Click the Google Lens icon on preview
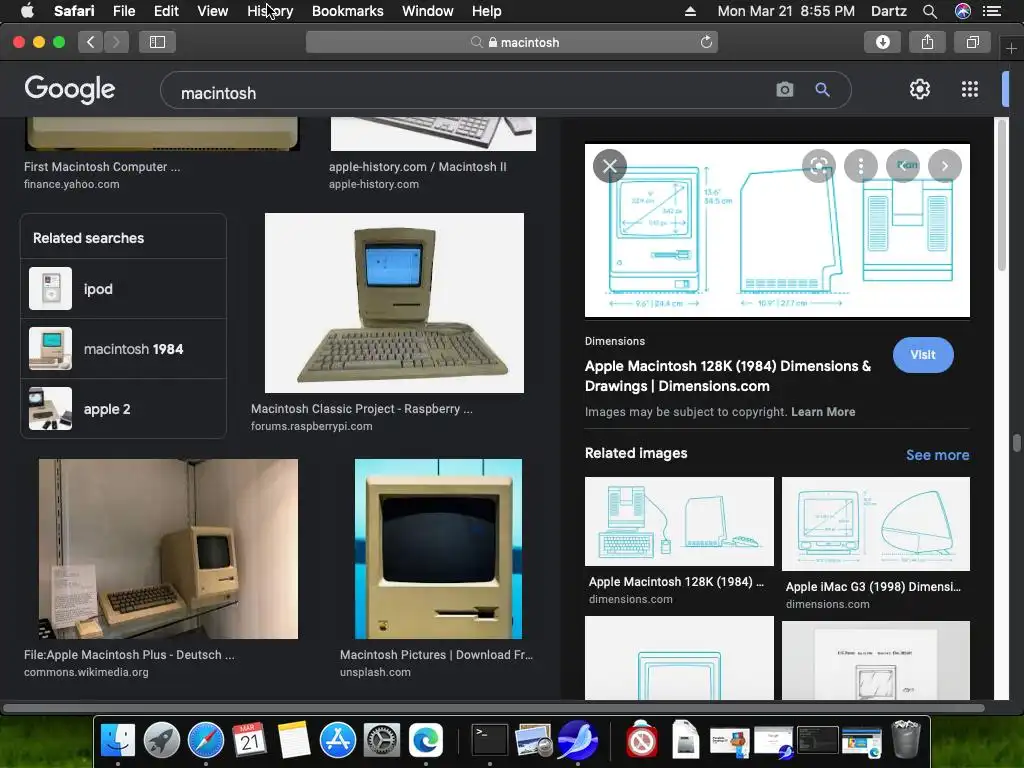This screenshot has height=768, width=1024. pos(818,166)
